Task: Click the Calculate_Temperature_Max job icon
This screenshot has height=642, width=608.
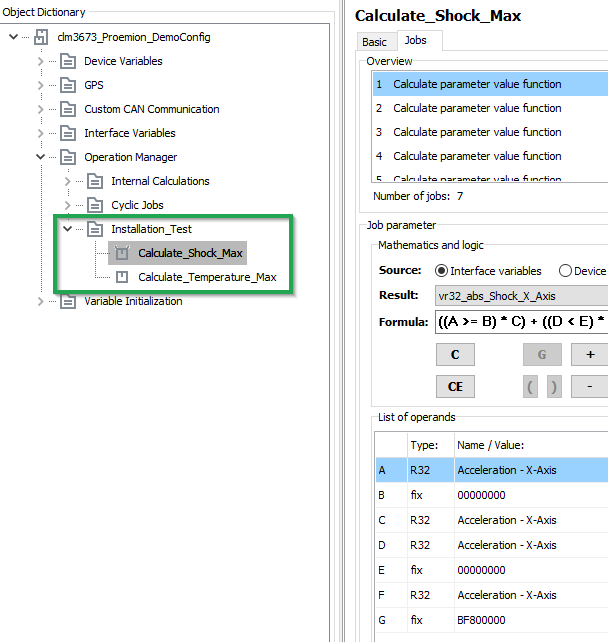Action: (x=122, y=277)
